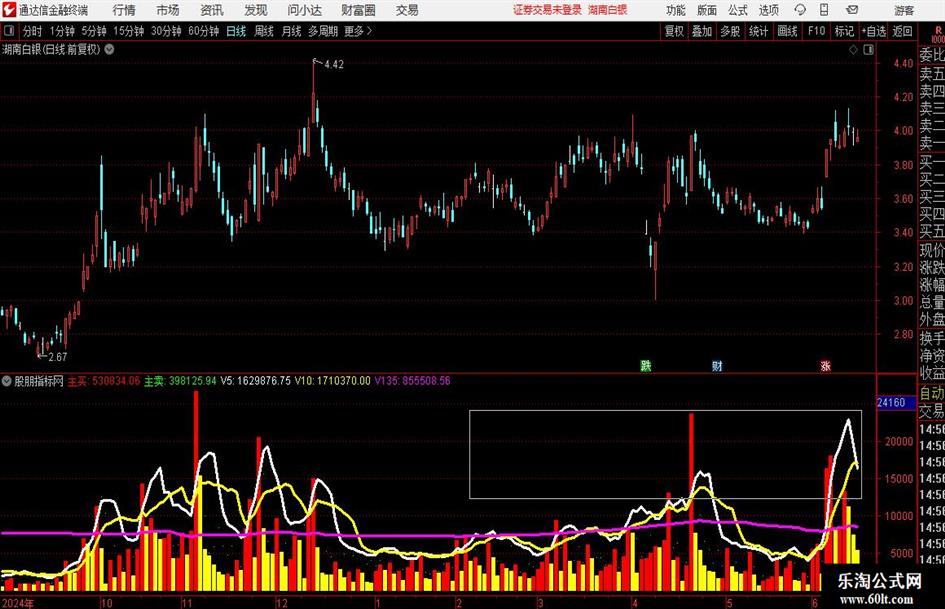Switch to 月线 monthly tab

(292, 31)
